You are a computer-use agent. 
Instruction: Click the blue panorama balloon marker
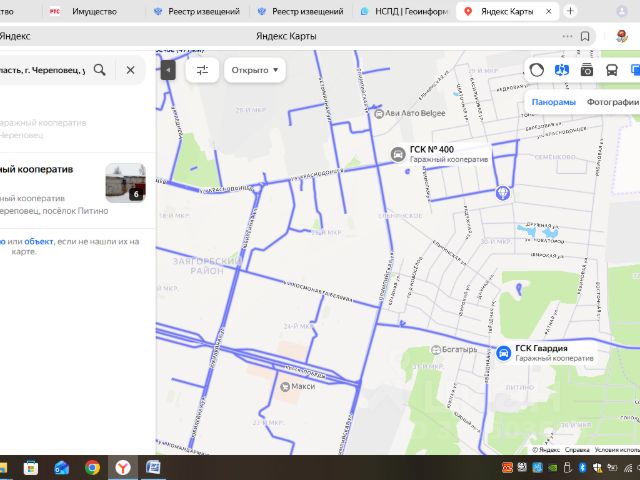point(502,192)
